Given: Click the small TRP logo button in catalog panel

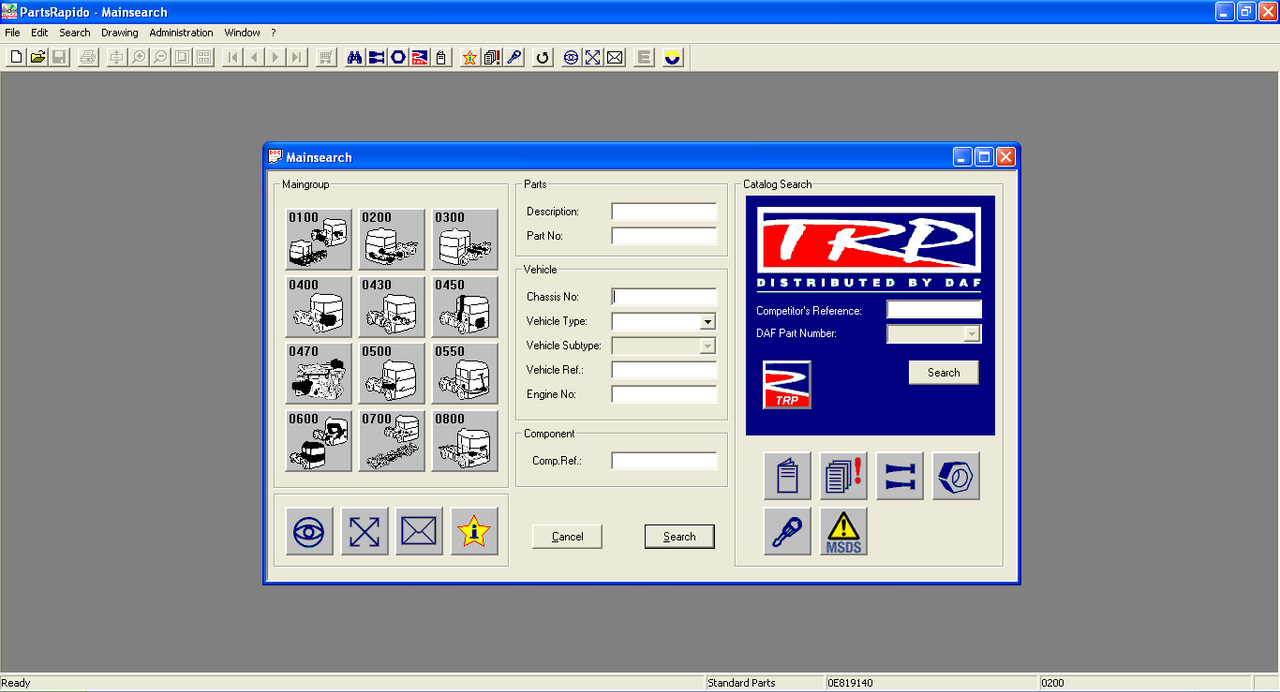Looking at the screenshot, I should click(x=787, y=385).
